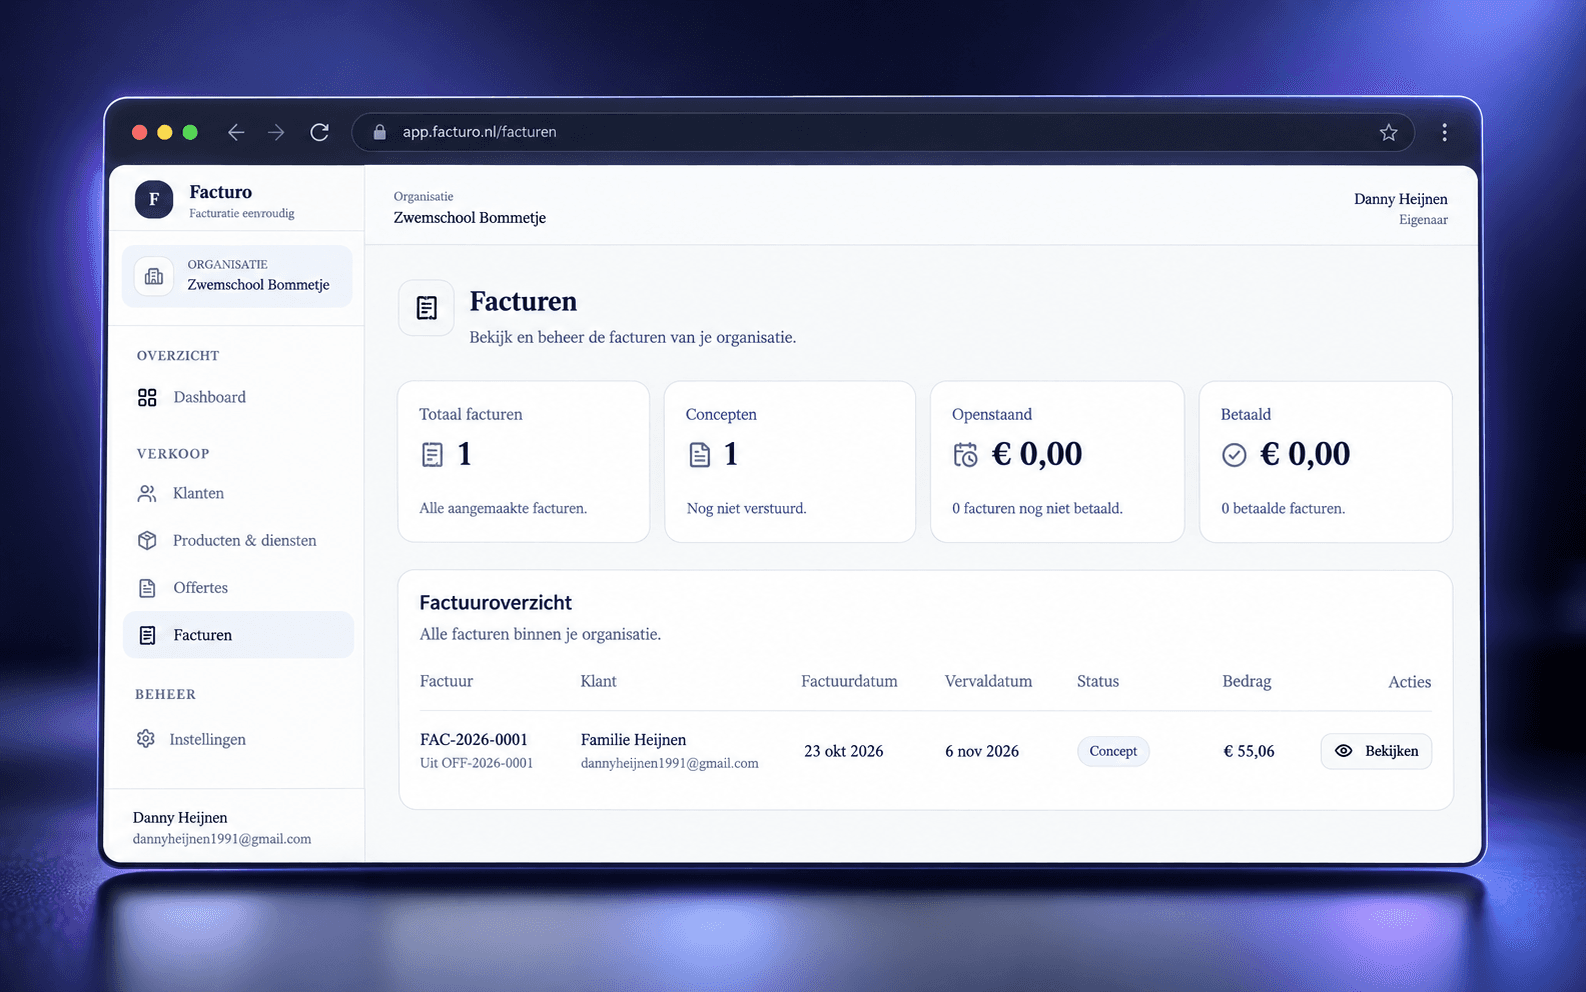Click the Betaald checkmark circle icon

coord(1234,455)
